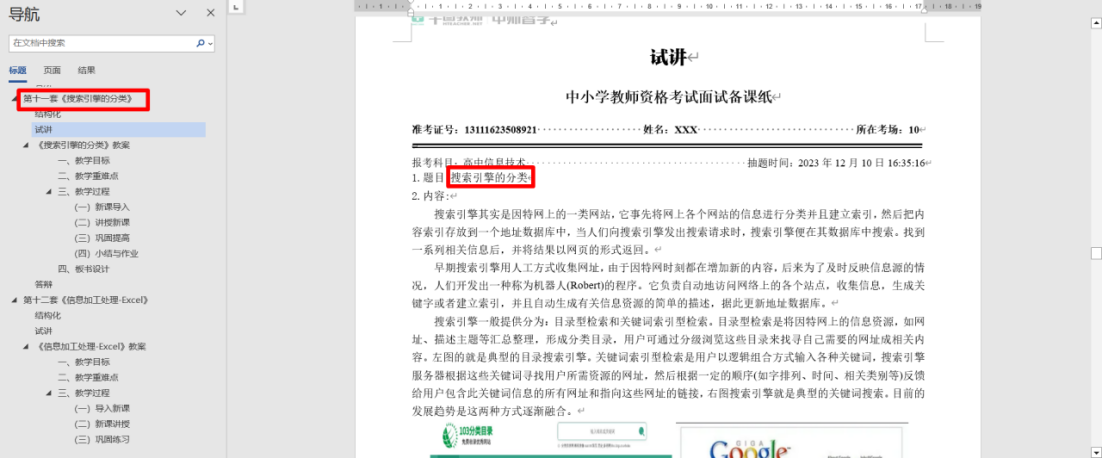Open the 导航 pane task options arrow

pos(181,13)
